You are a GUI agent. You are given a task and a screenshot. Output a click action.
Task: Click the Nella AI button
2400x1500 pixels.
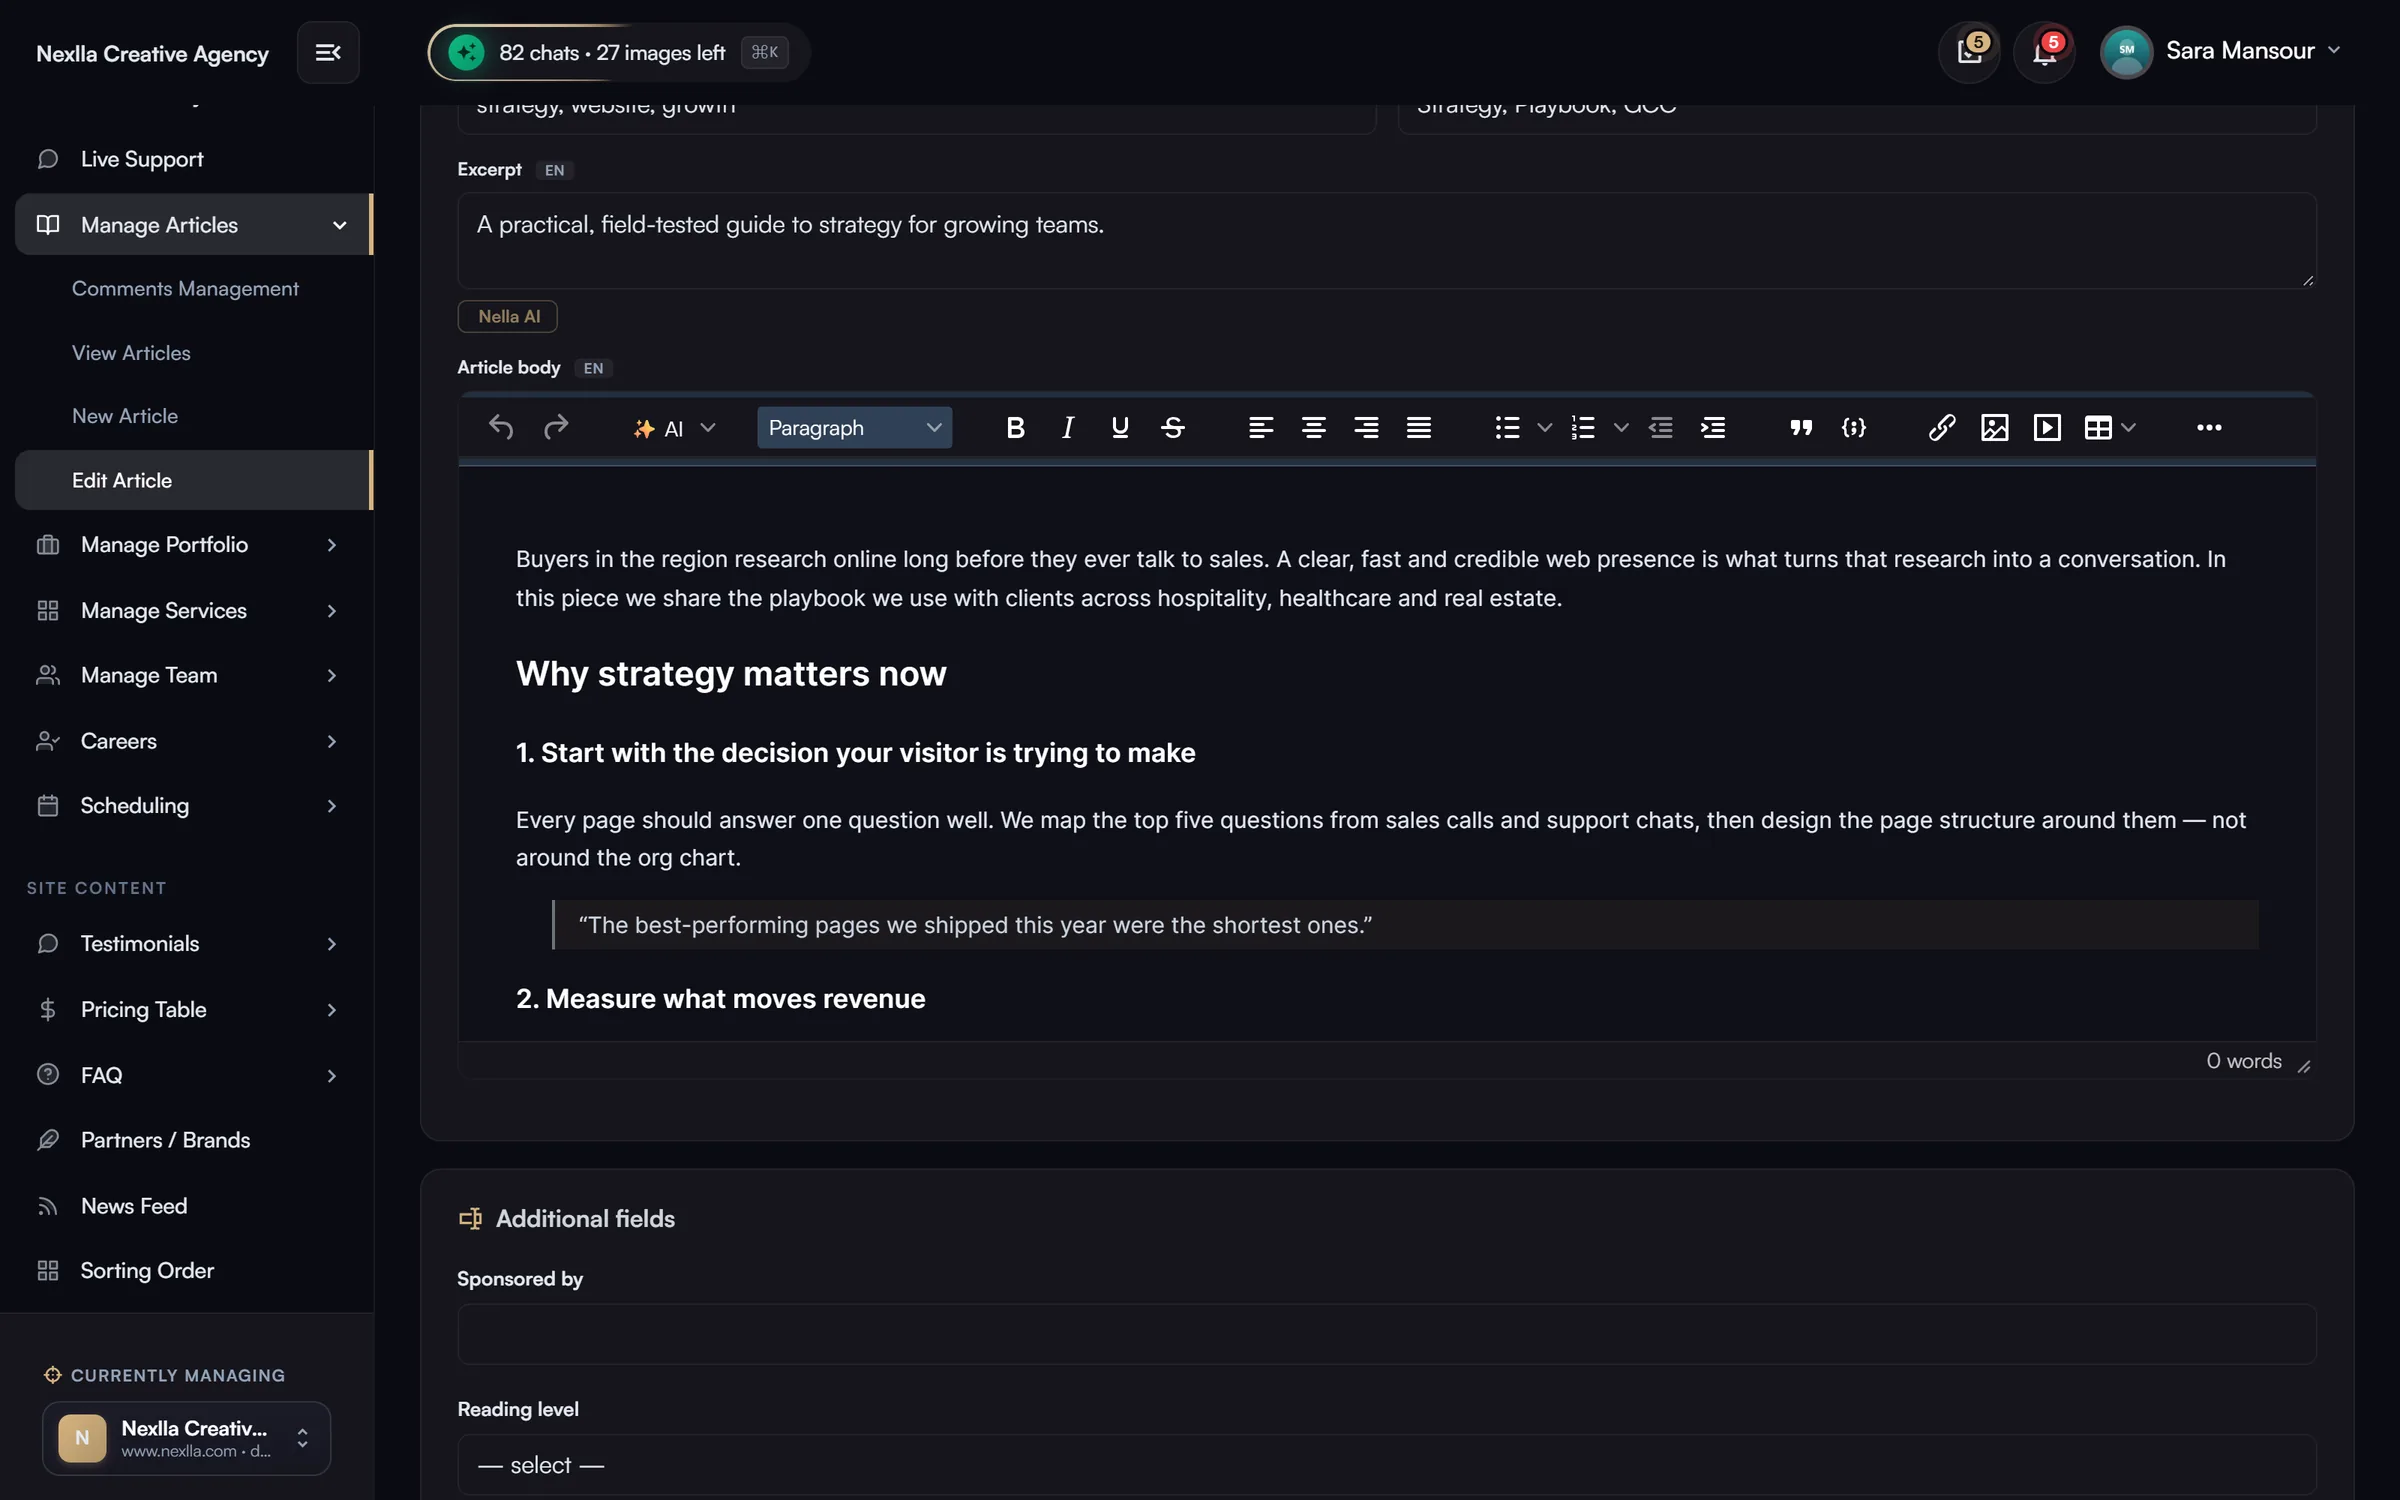click(508, 316)
